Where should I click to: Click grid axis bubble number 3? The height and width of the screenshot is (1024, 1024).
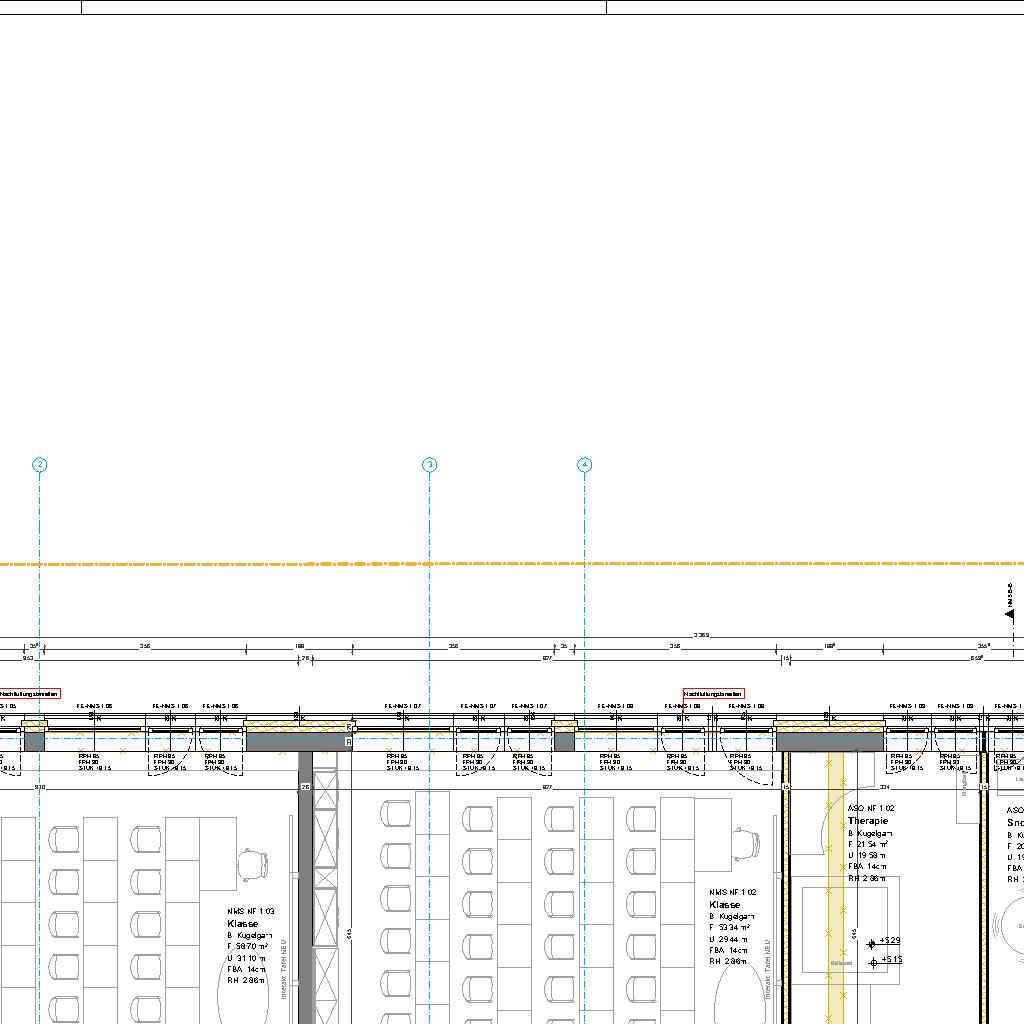429,464
